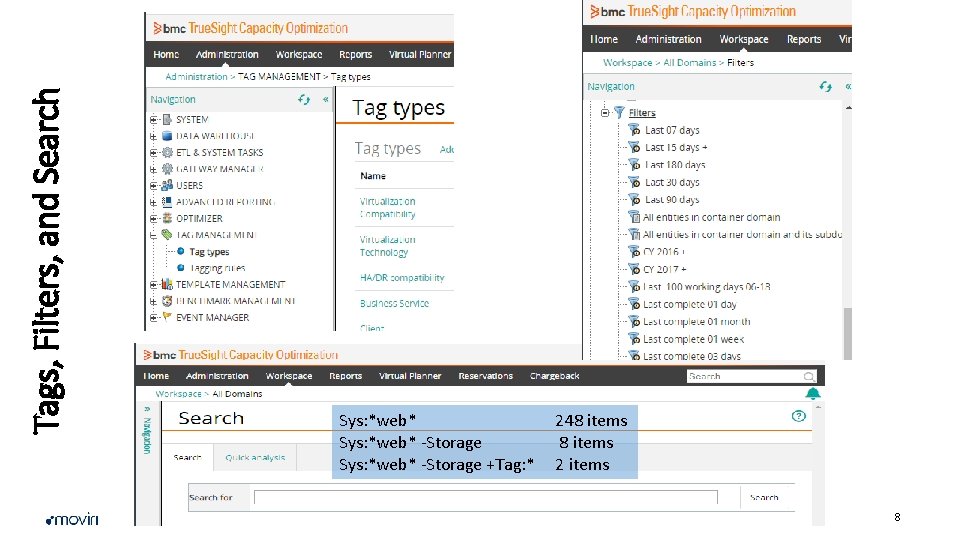Expand the USERS tree node
Screen dimensions: 960x540
coord(154,186)
